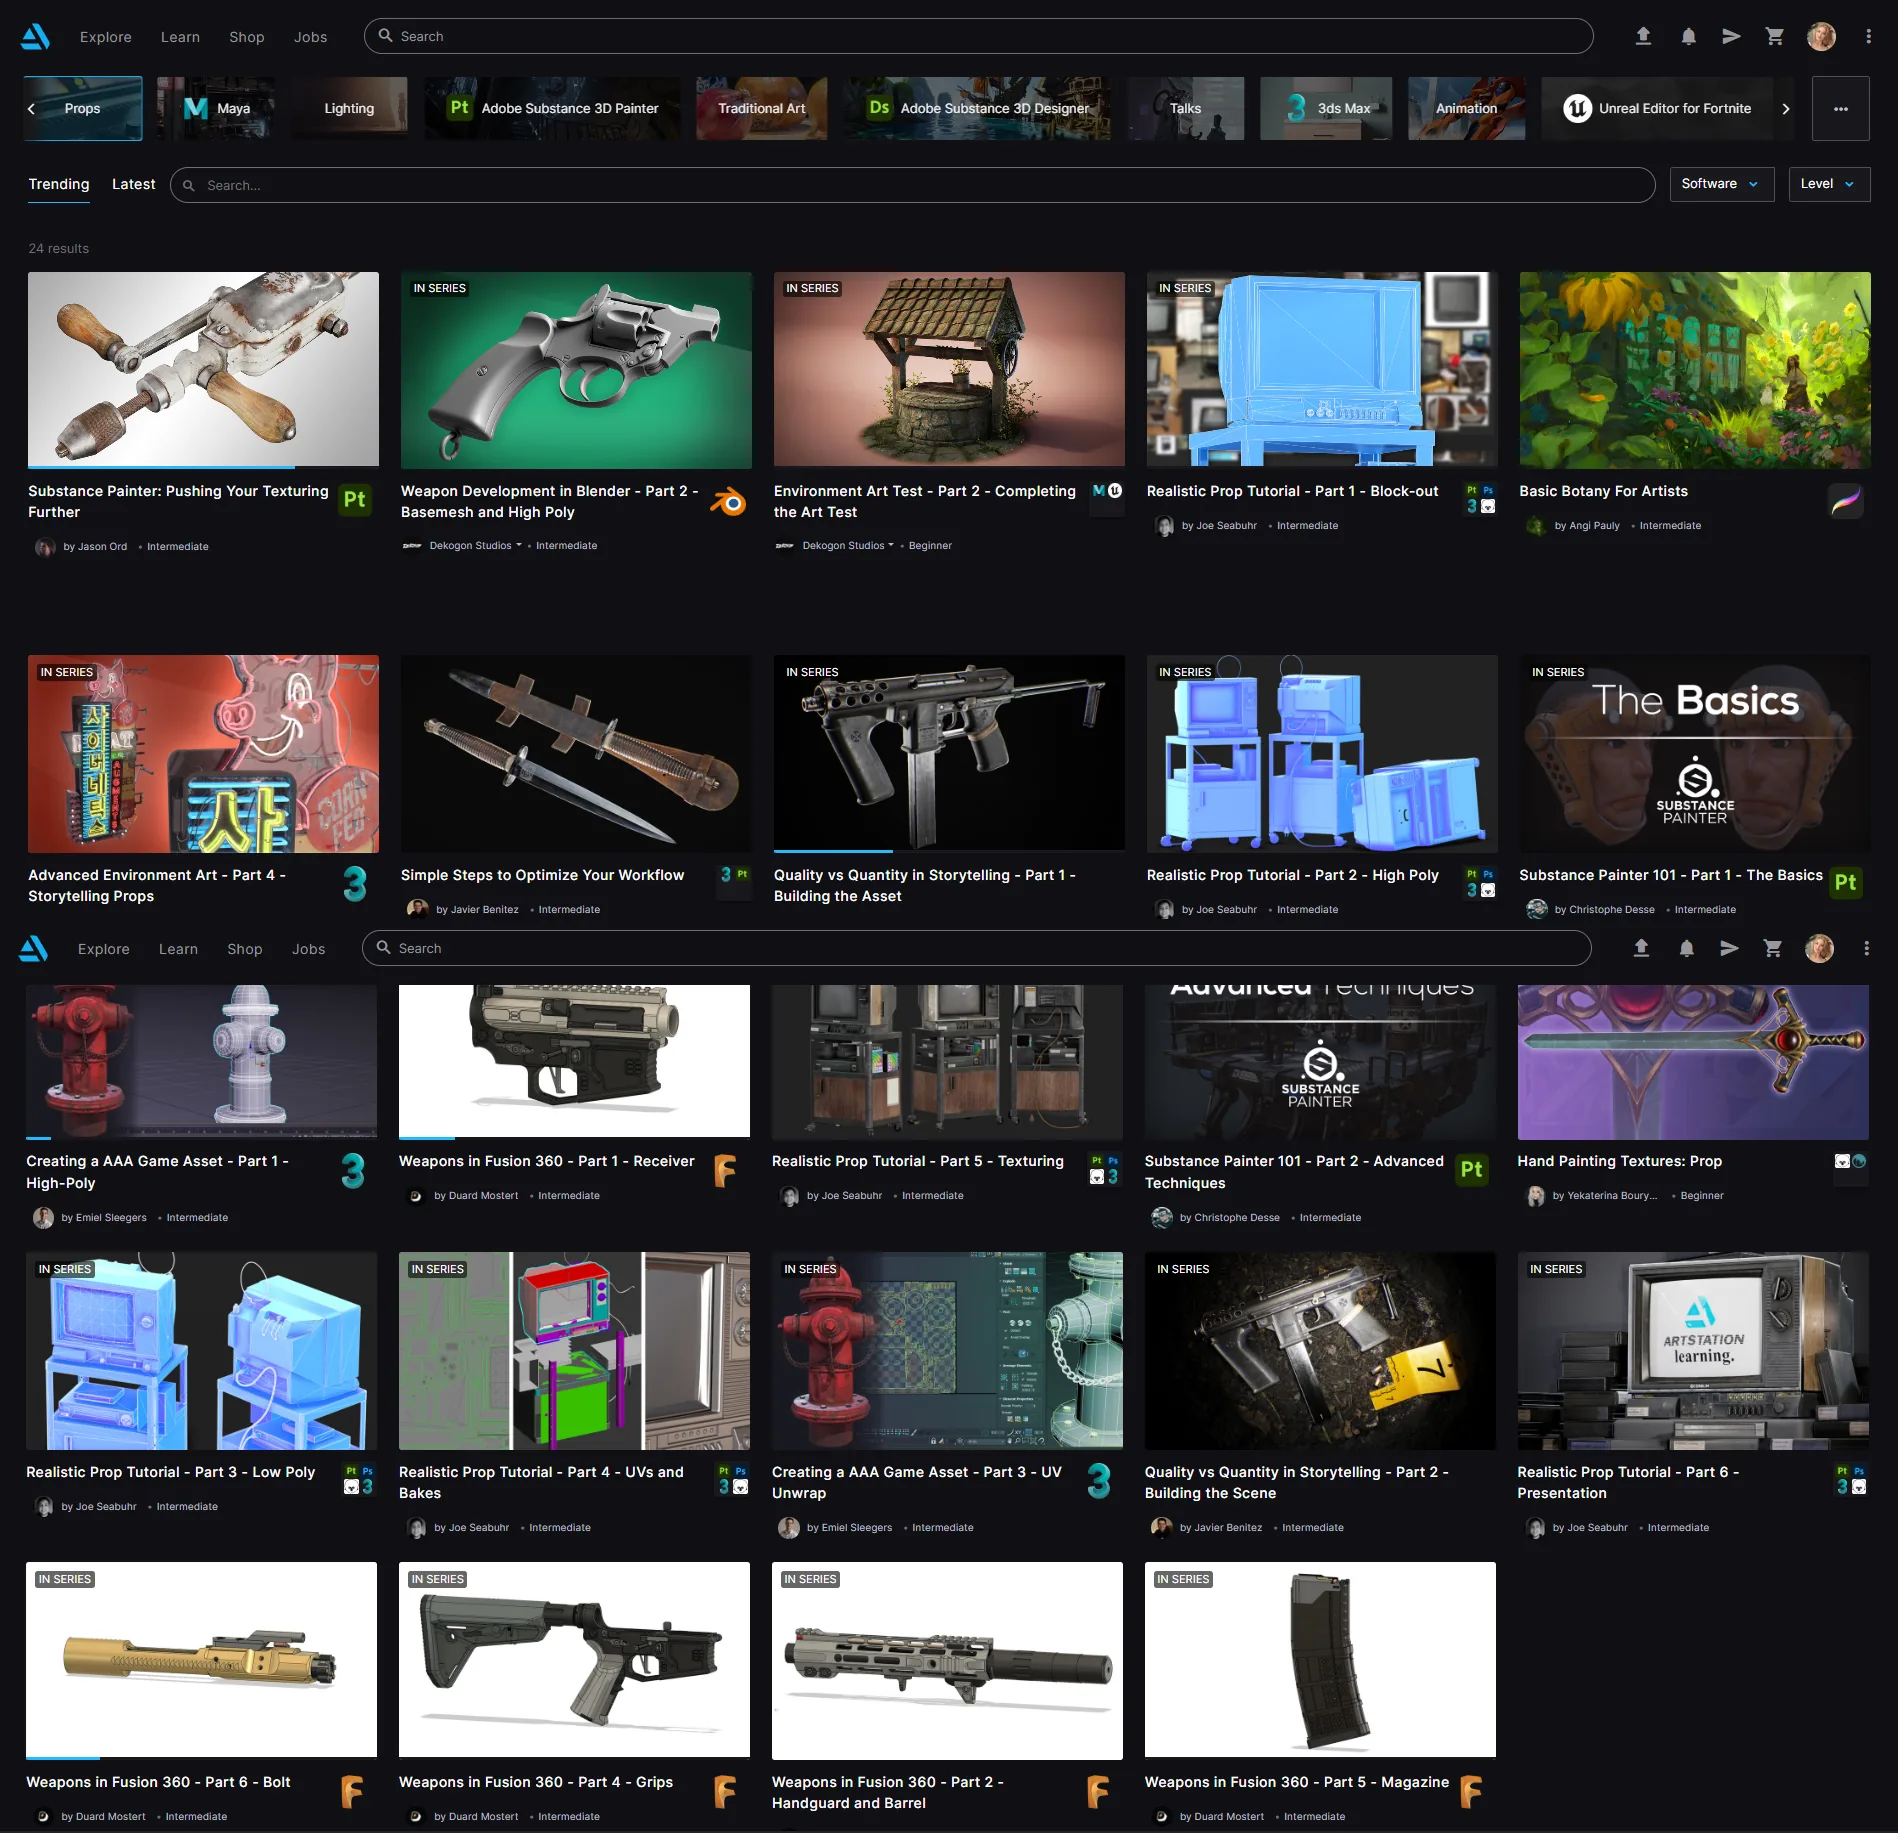Image resolution: width=1898 pixels, height=1833 pixels.
Task: Click inside the tutorials filter Search... field
Action: (912, 185)
